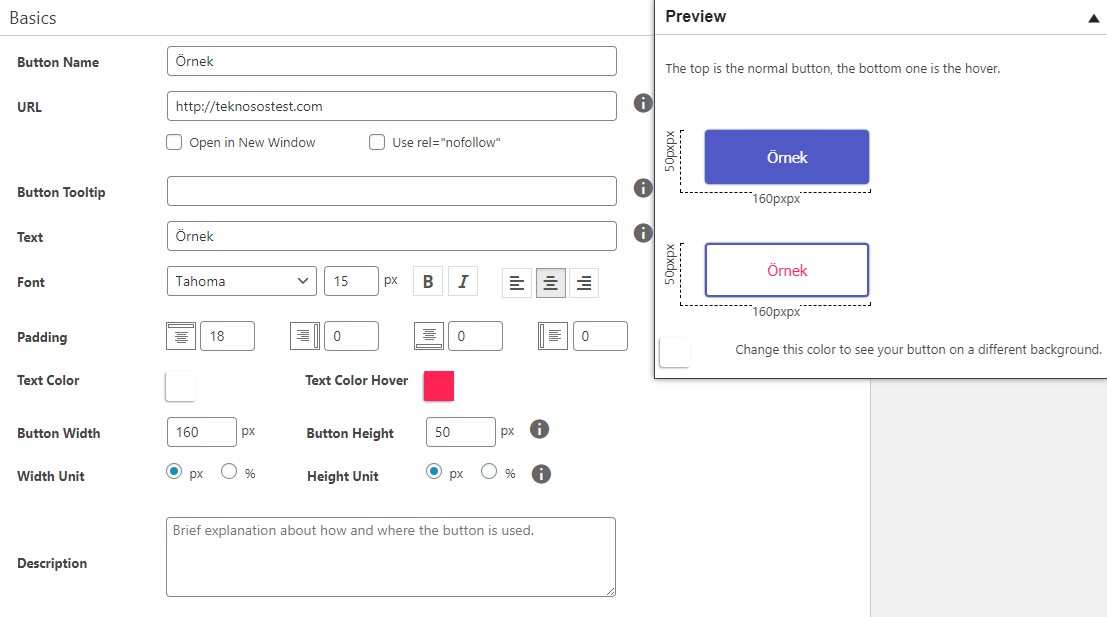
Task: Click the info icon beside Button Tooltip field
Action: click(x=642, y=188)
